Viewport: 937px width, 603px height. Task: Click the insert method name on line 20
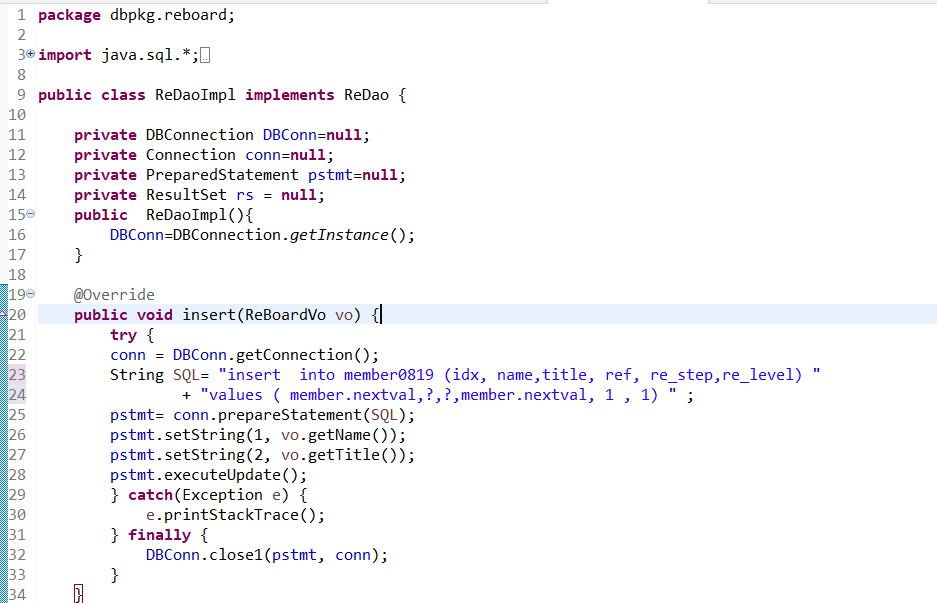click(x=209, y=315)
